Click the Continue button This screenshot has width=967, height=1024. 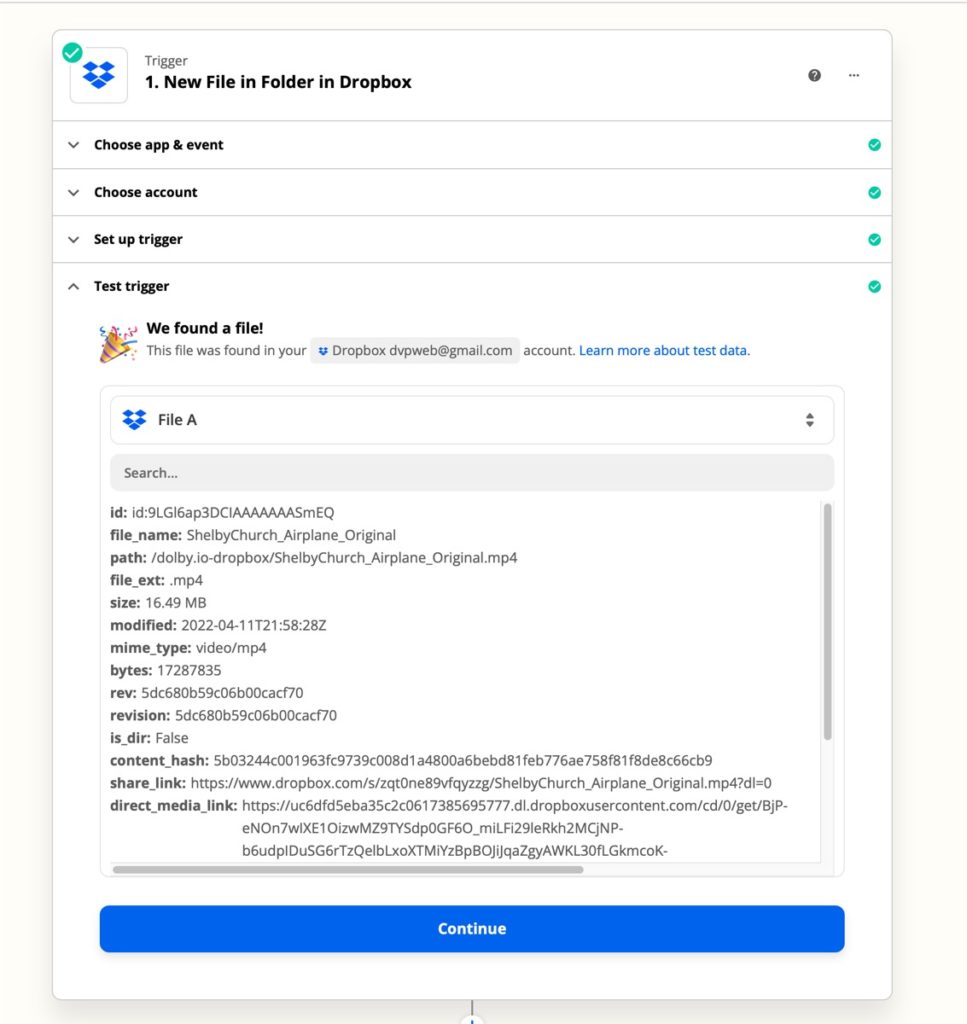(x=471, y=929)
